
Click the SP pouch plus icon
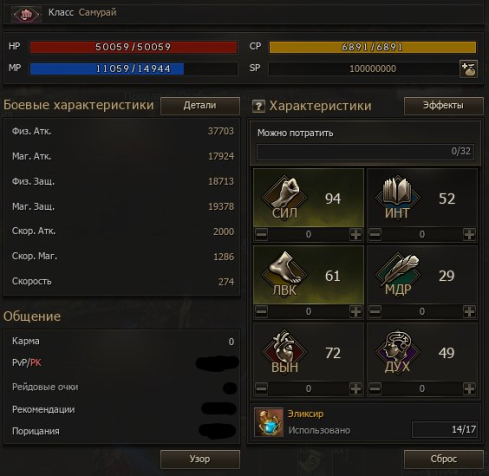tap(468, 69)
